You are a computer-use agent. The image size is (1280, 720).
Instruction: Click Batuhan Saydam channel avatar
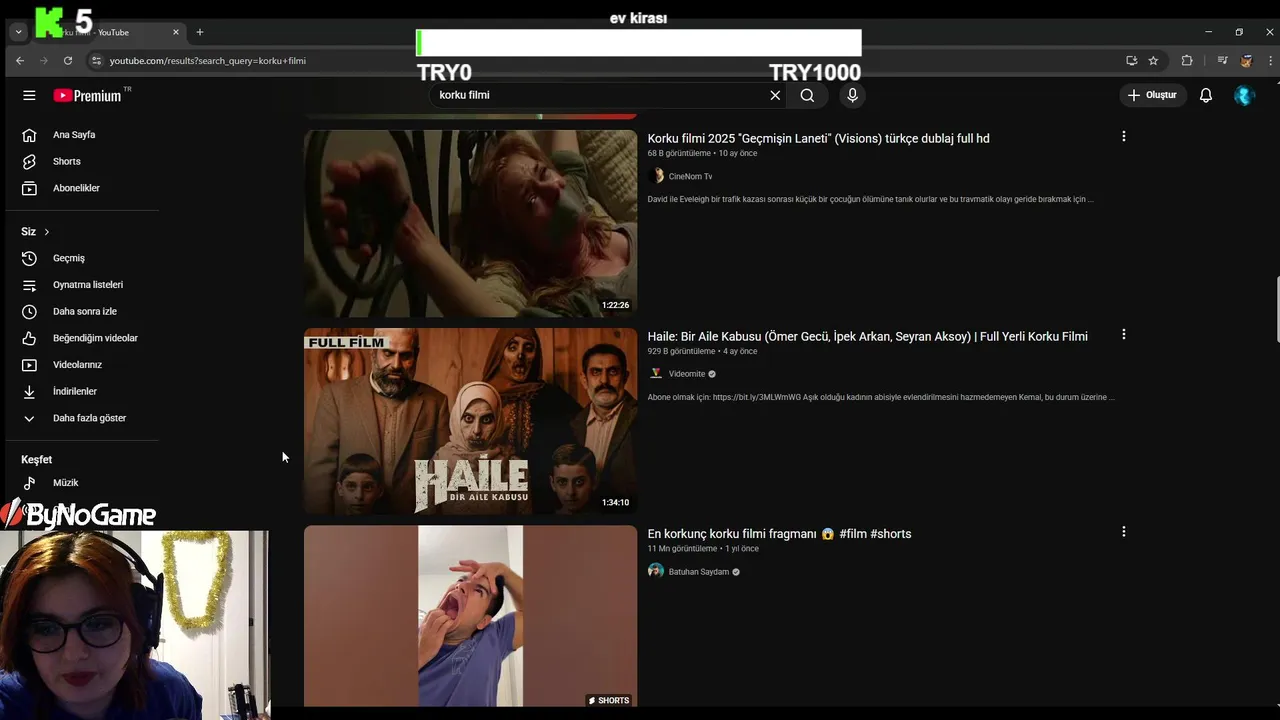click(656, 571)
